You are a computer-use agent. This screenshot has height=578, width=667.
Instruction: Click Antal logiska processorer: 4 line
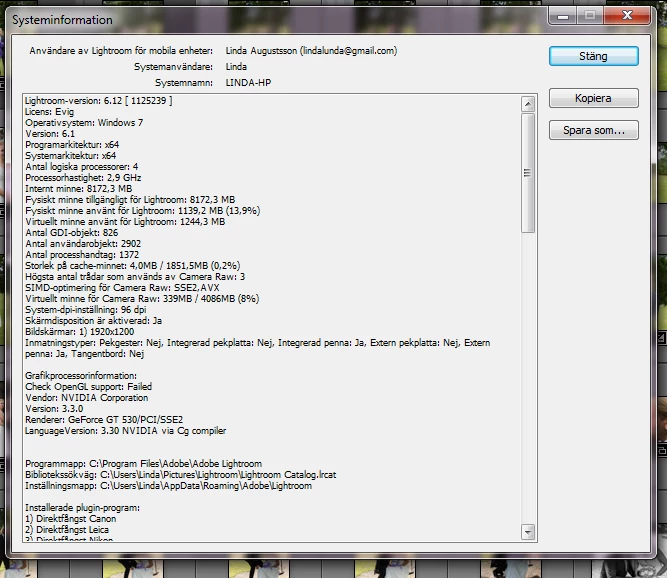point(81,167)
